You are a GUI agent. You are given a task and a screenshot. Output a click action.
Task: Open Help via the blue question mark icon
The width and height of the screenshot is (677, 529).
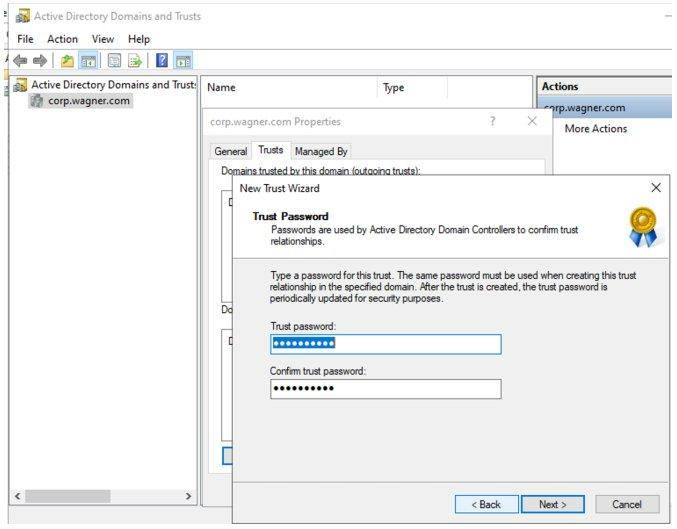[162, 61]
